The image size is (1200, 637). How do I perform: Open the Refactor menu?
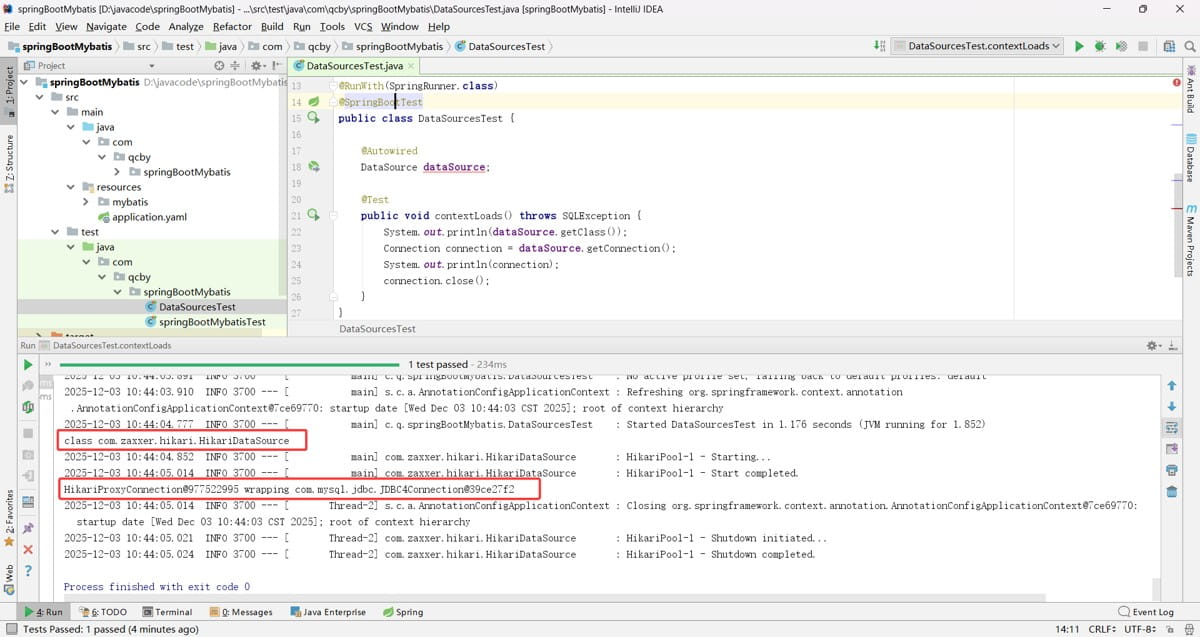(x=232, y=27)
